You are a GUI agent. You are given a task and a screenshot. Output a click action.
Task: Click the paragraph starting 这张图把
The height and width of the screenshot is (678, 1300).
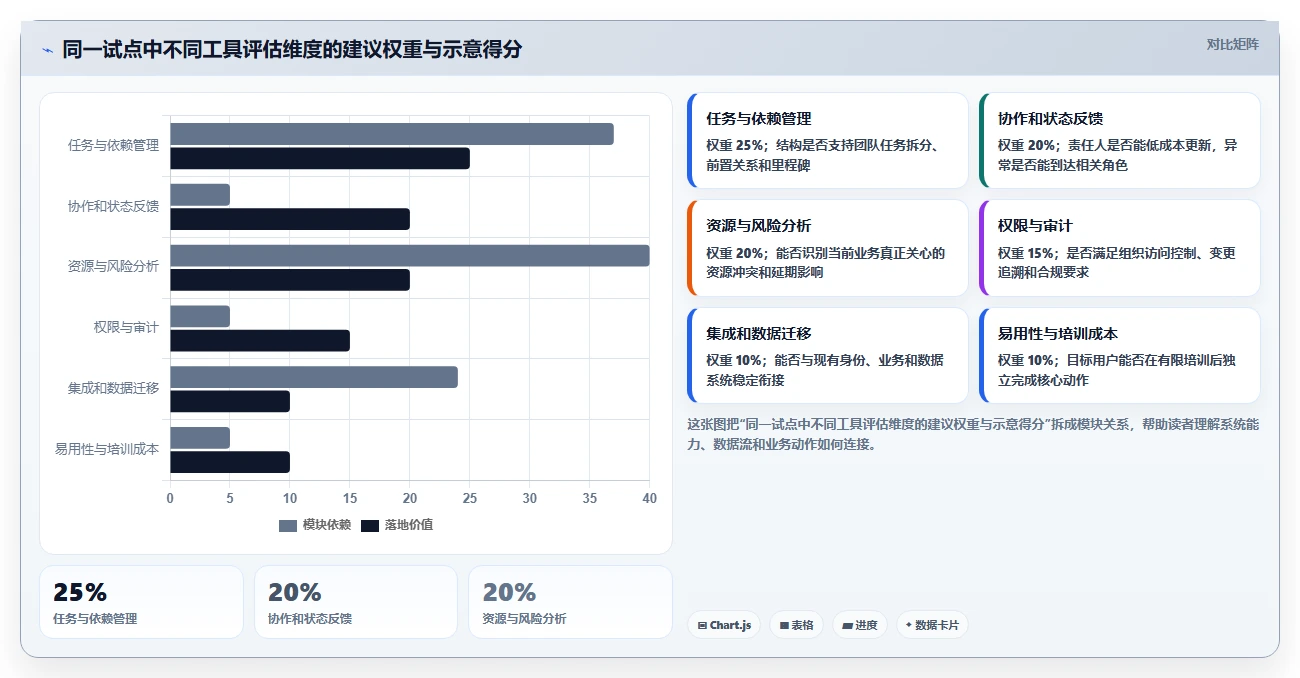973,434
